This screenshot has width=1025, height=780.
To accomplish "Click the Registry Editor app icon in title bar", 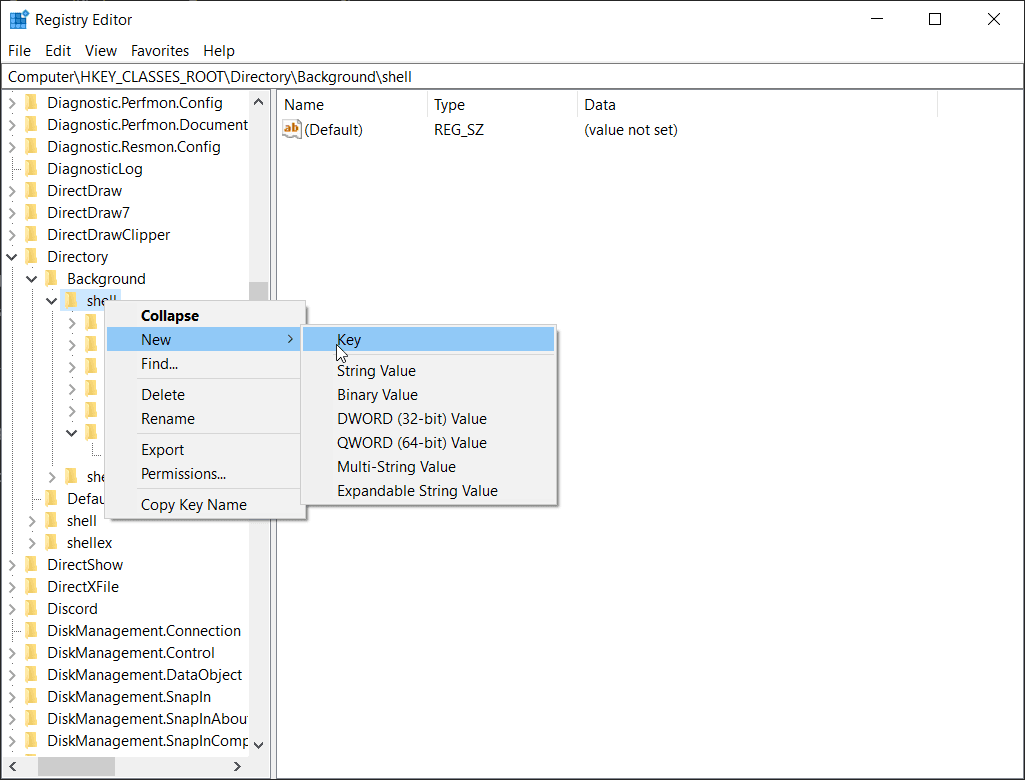I will click(x=18, y=20).
